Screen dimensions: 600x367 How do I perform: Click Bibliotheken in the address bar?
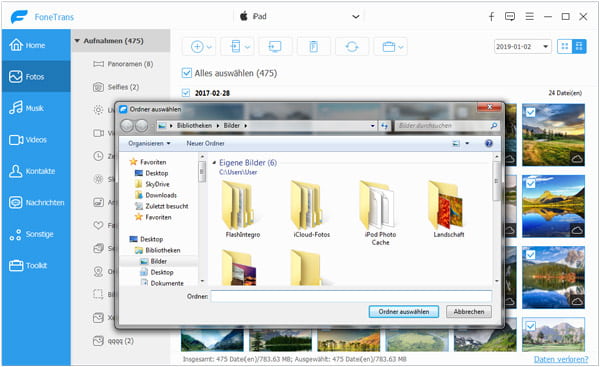tap(194, 126)
